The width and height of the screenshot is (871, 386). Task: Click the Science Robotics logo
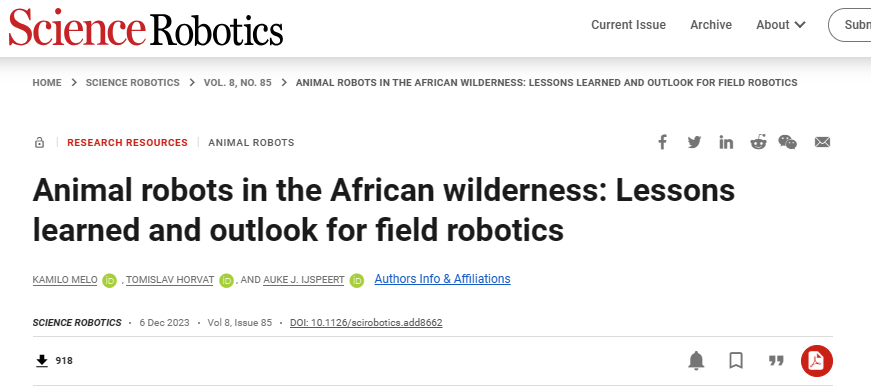146,28
